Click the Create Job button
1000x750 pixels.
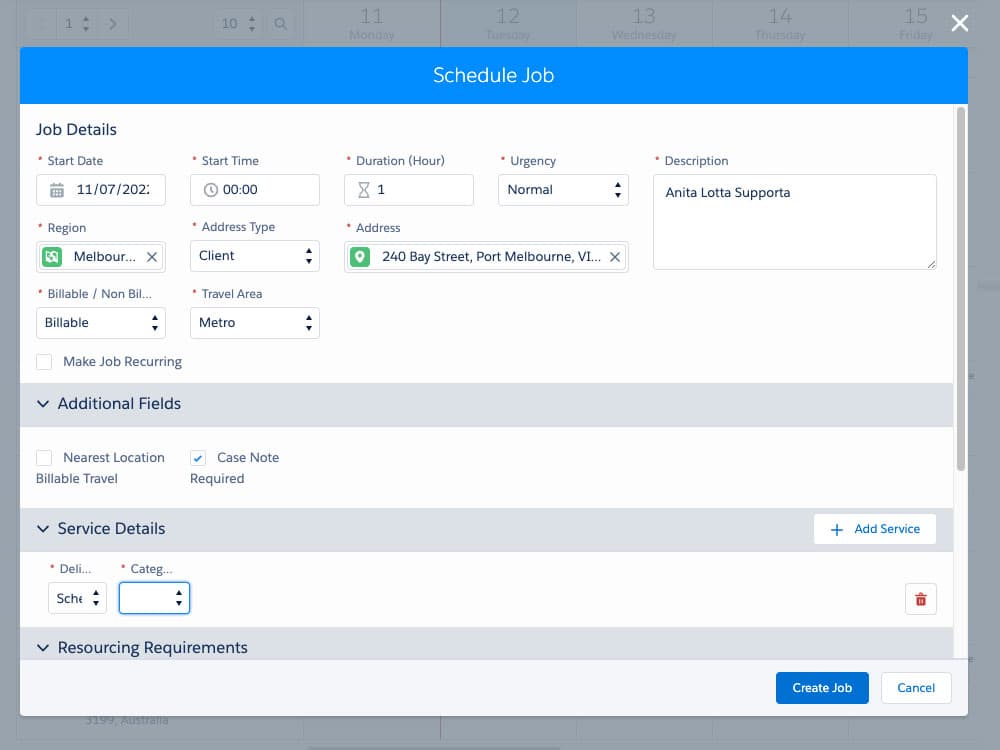(x=822, y=688)
